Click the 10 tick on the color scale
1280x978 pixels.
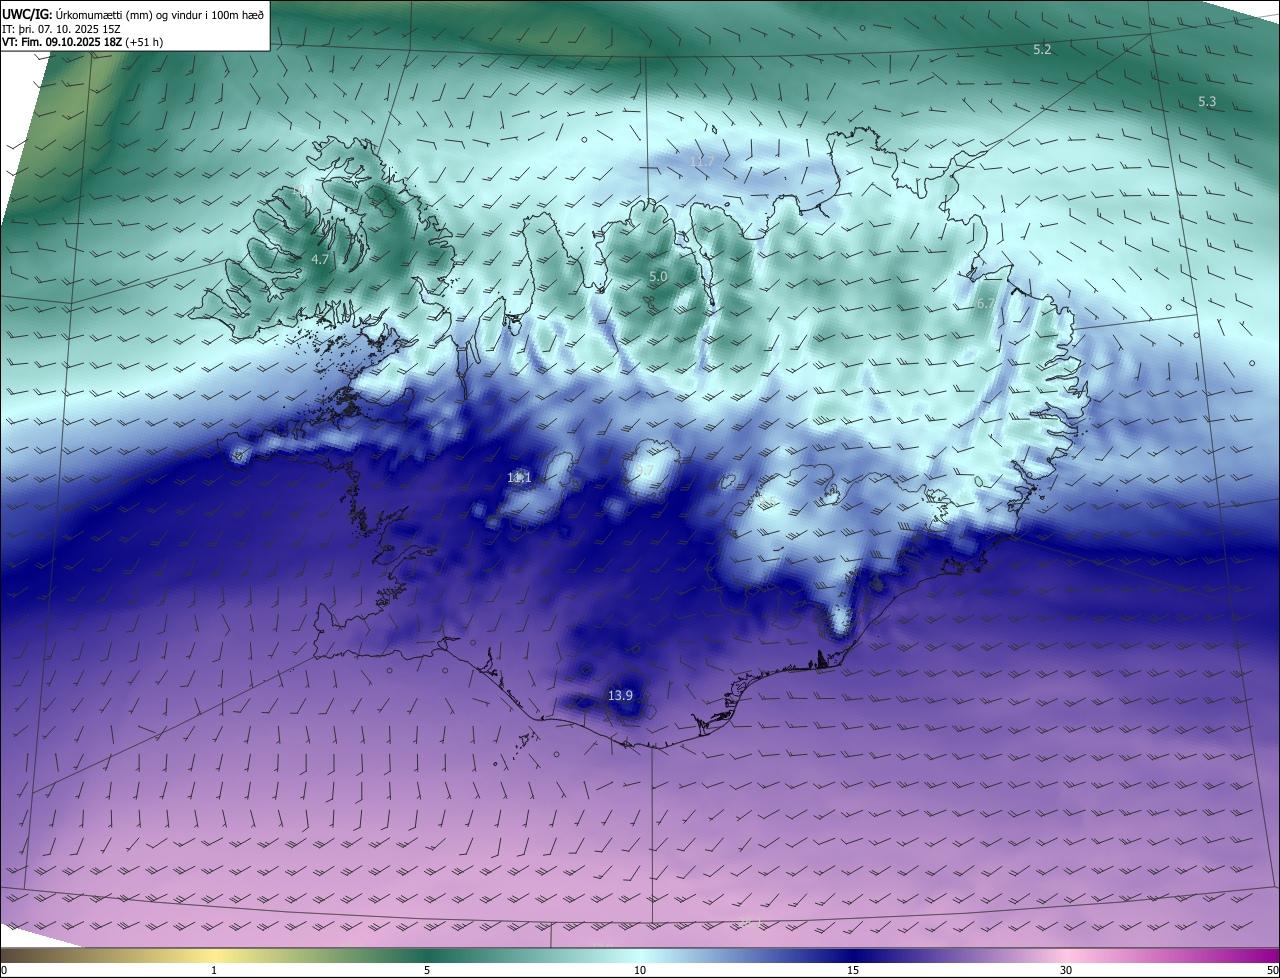(640, 970)
